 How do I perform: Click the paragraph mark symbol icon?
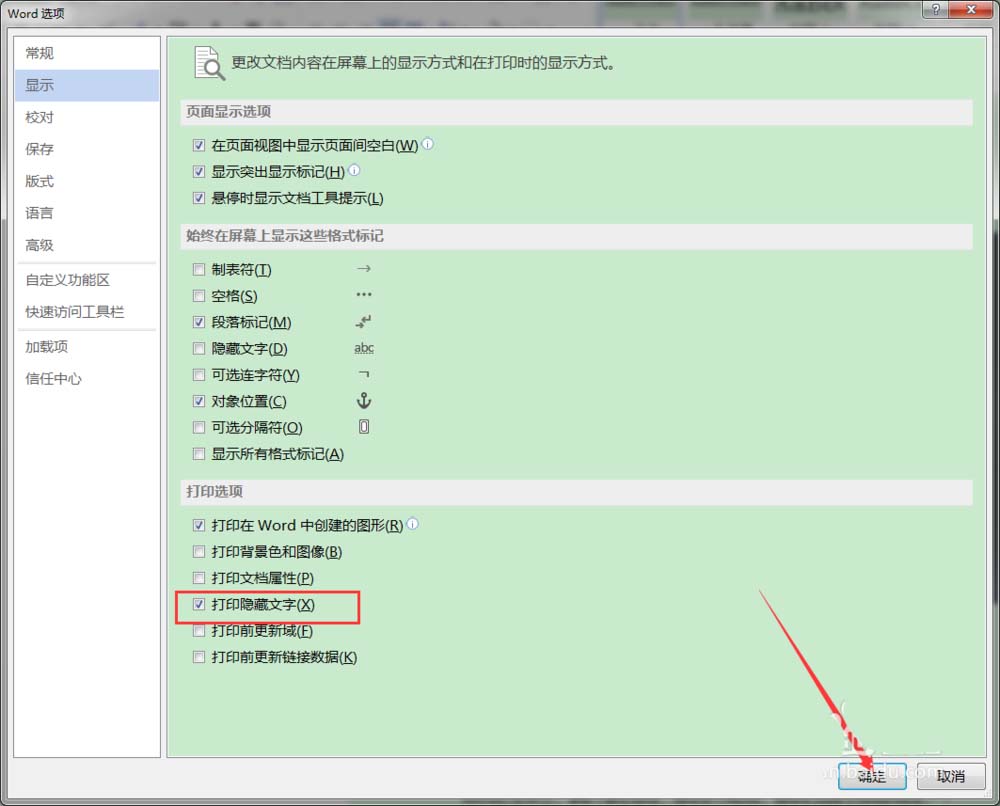(364, 322)
